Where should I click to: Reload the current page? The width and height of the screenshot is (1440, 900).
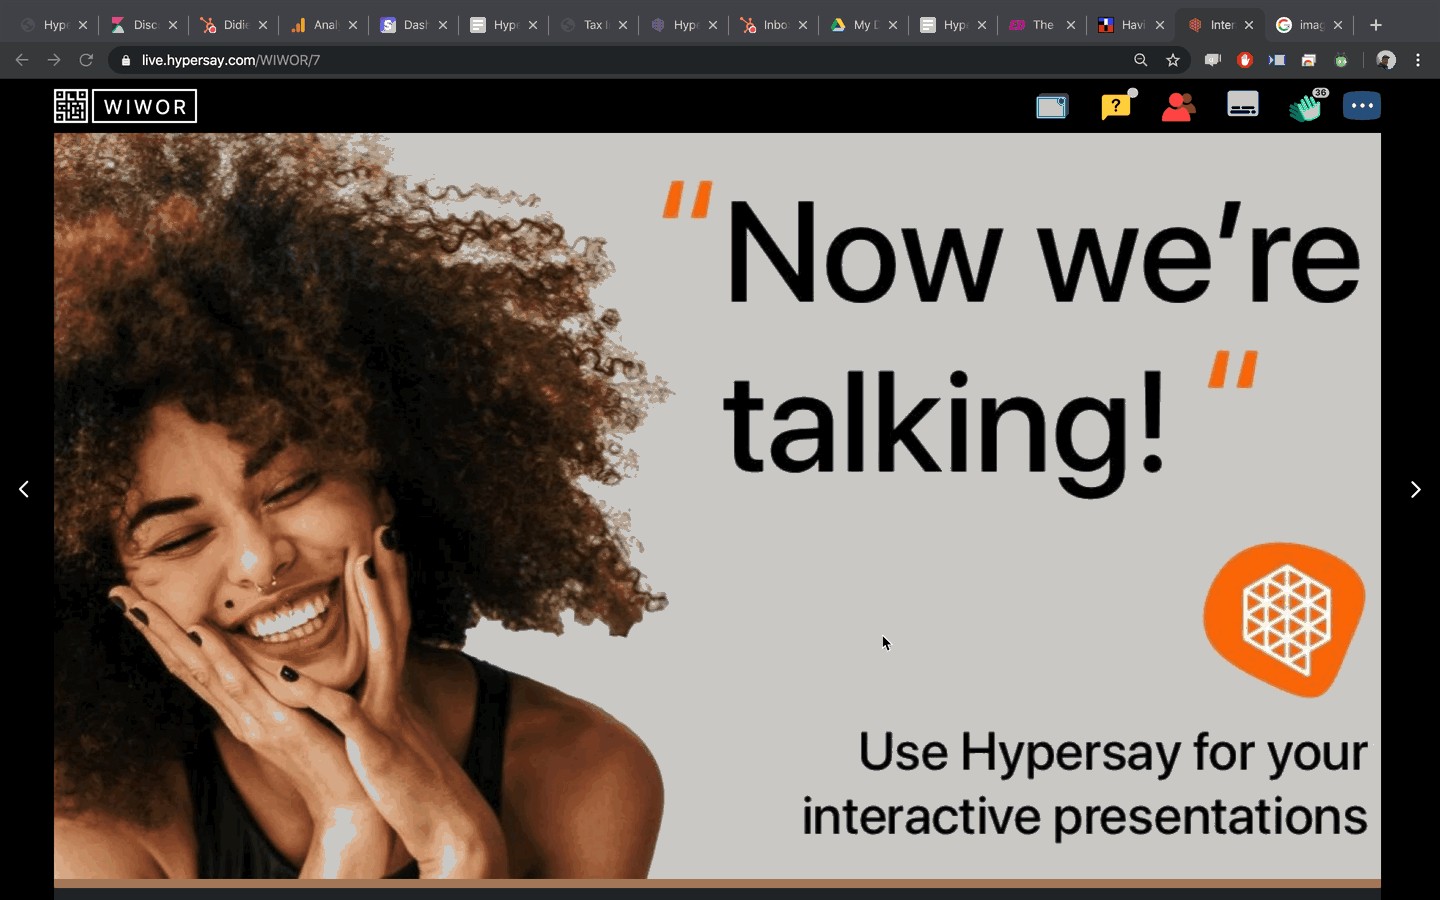86,60
